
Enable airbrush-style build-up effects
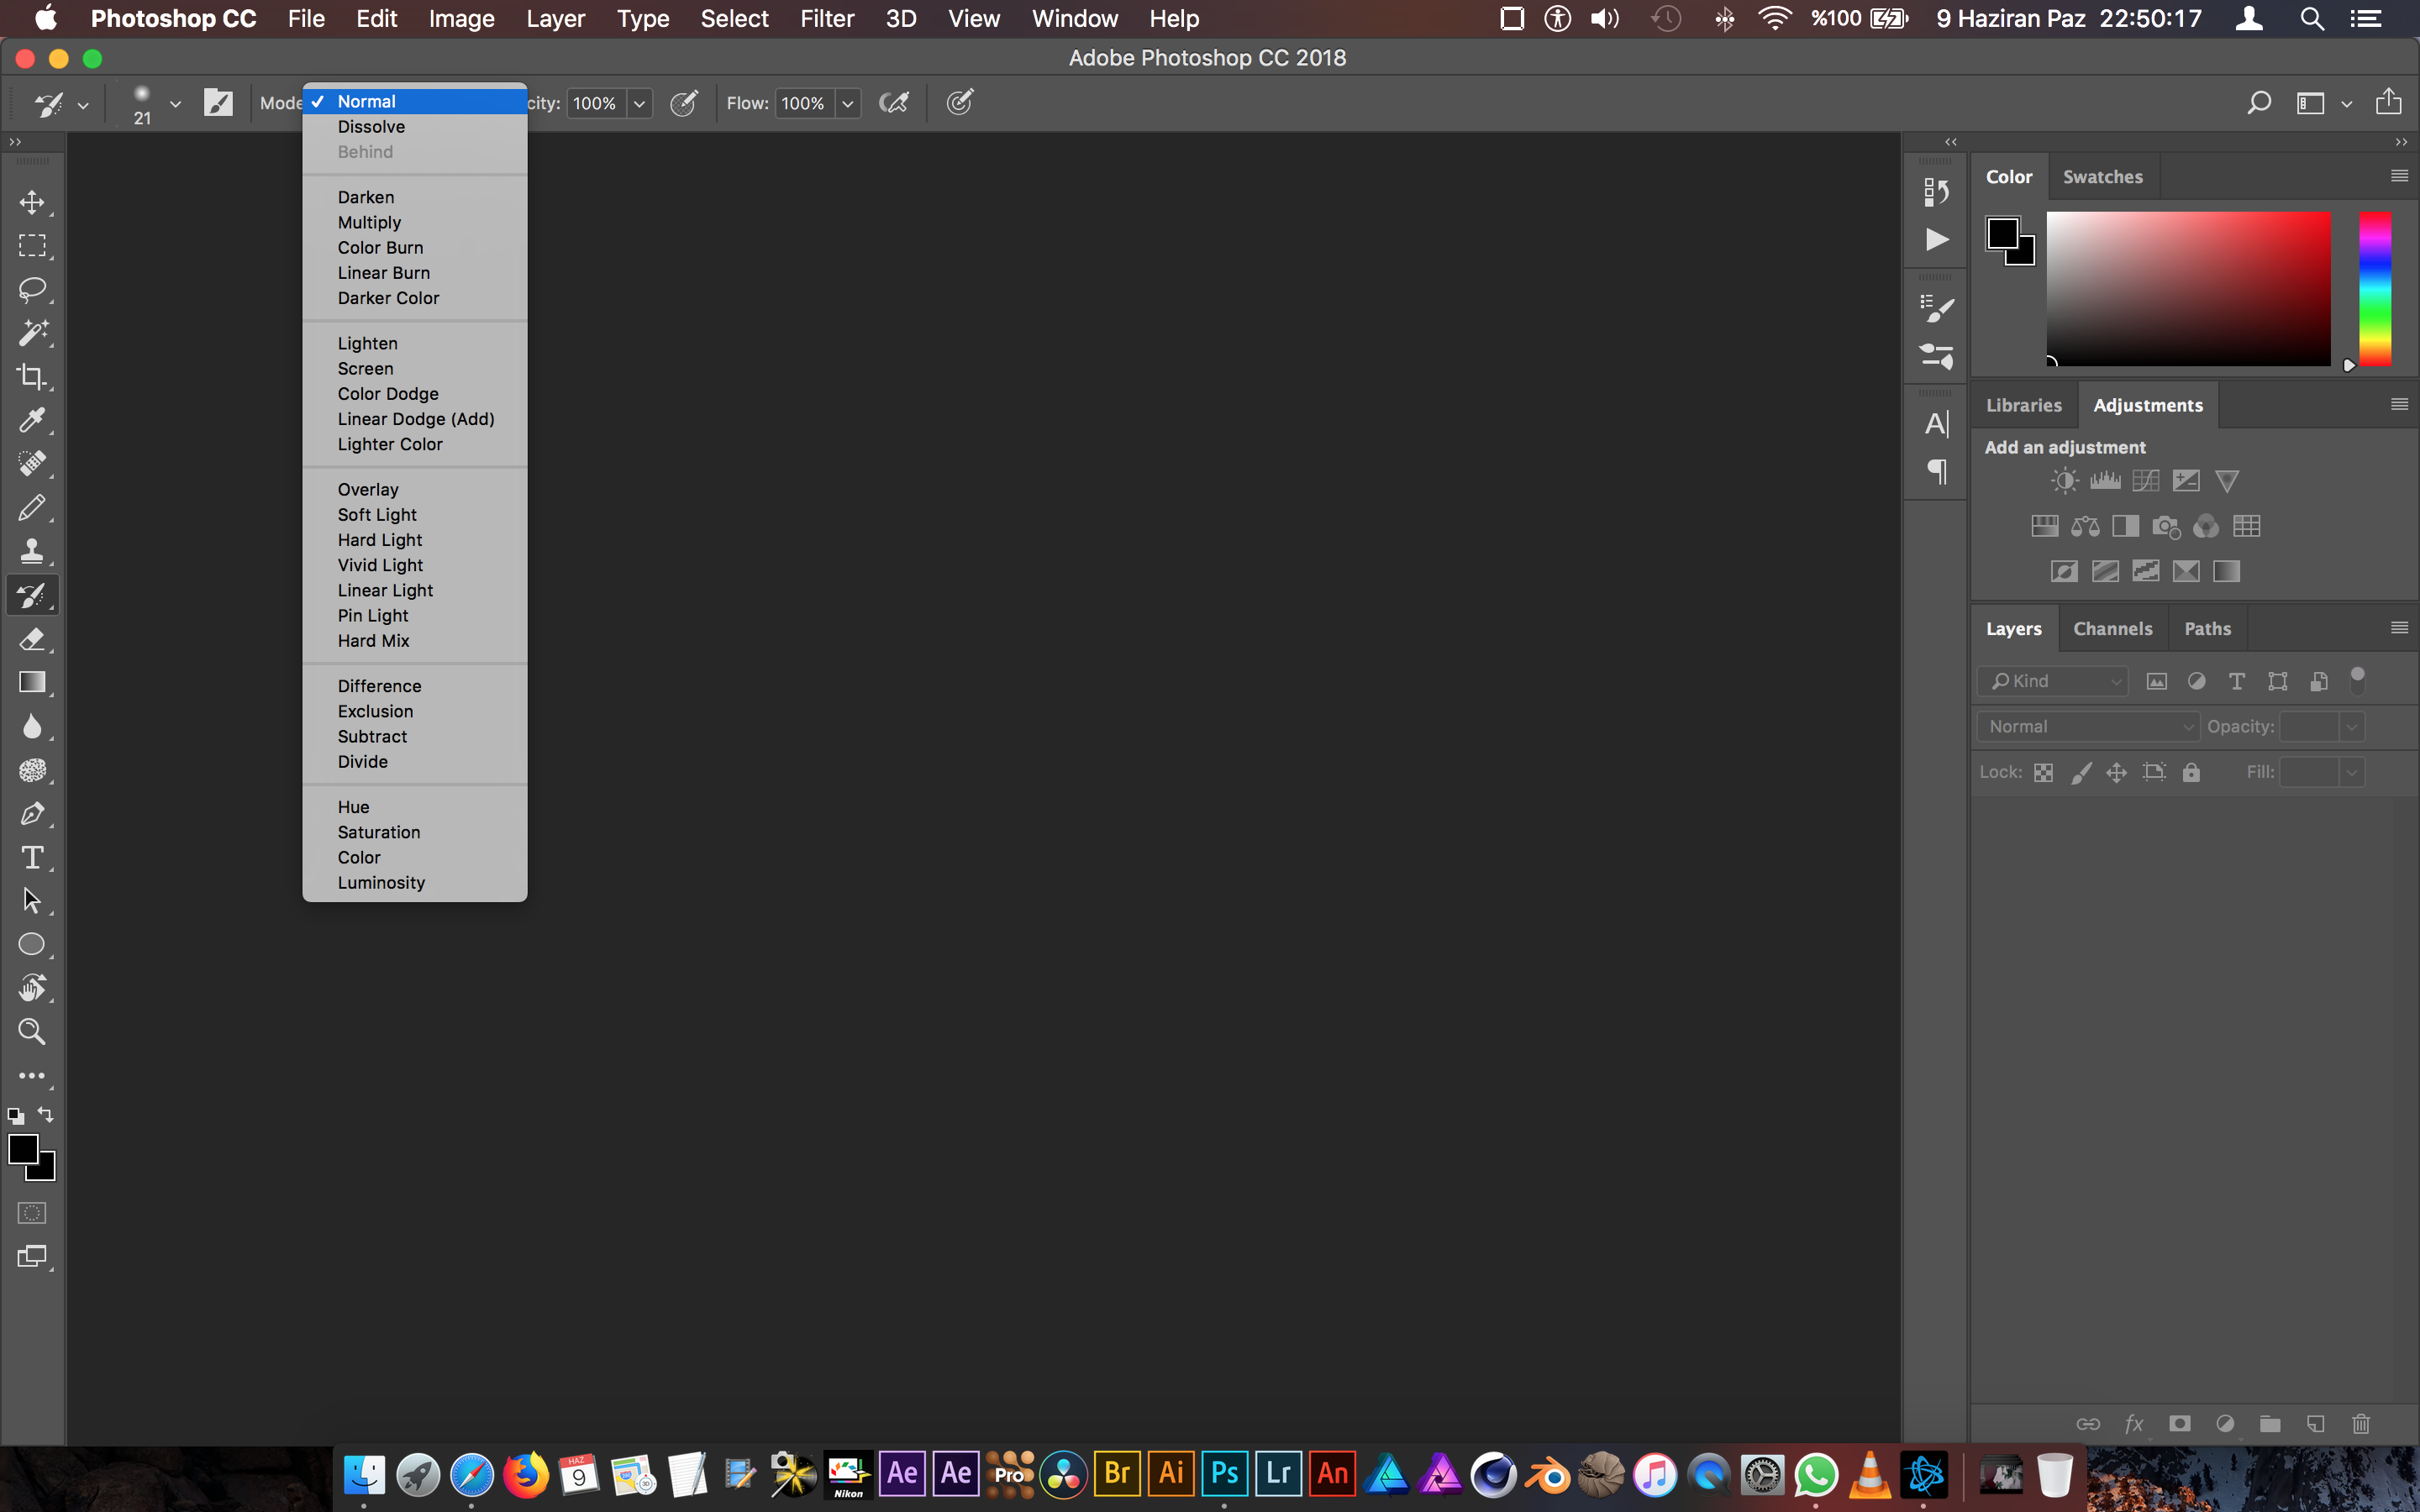894,103
